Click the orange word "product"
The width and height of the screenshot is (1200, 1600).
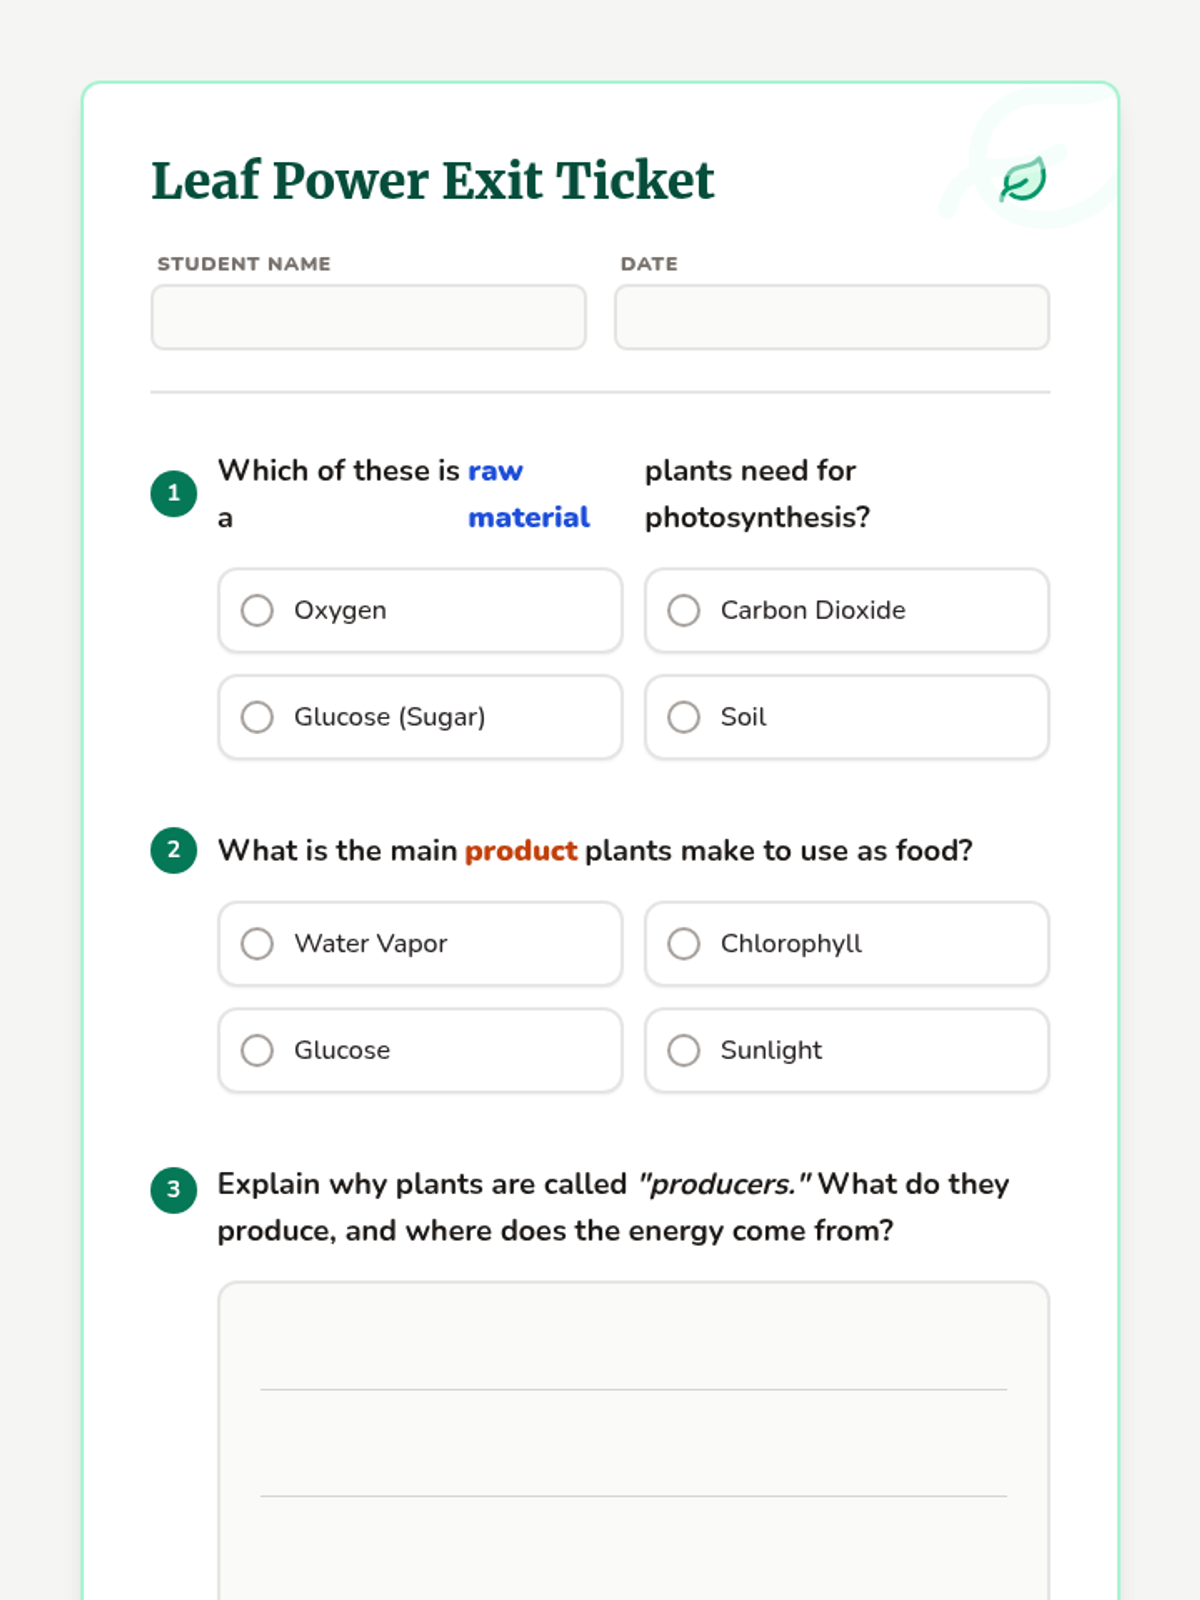tap(521, 851)
